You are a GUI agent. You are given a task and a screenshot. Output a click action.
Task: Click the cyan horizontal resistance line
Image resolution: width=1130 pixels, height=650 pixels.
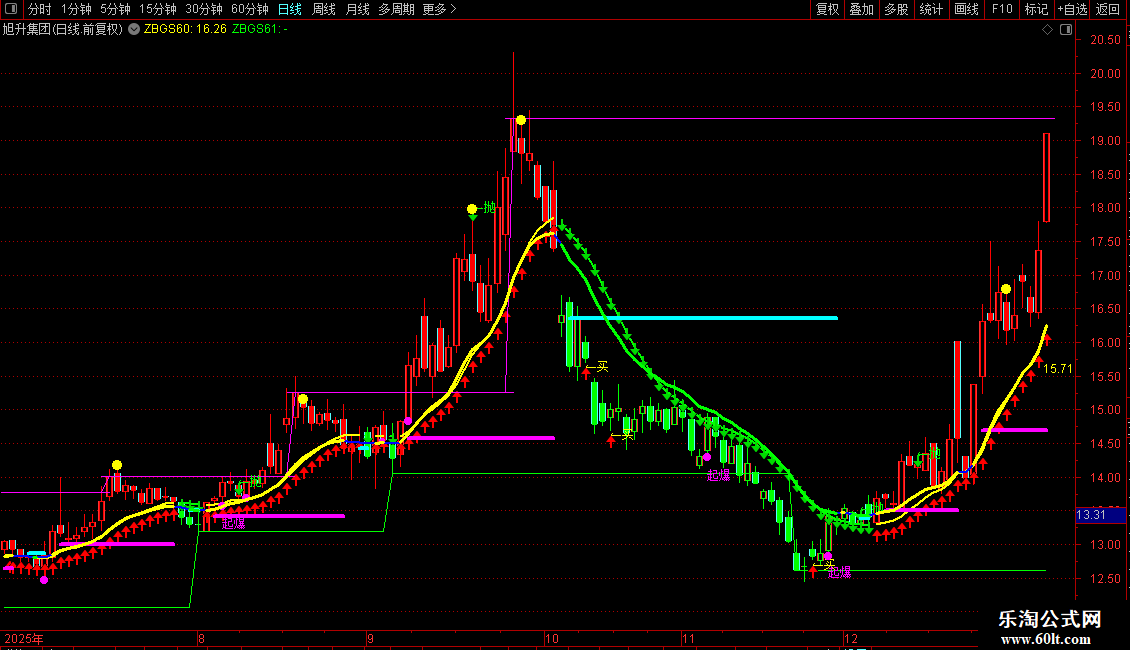click(x=703, y=318)
